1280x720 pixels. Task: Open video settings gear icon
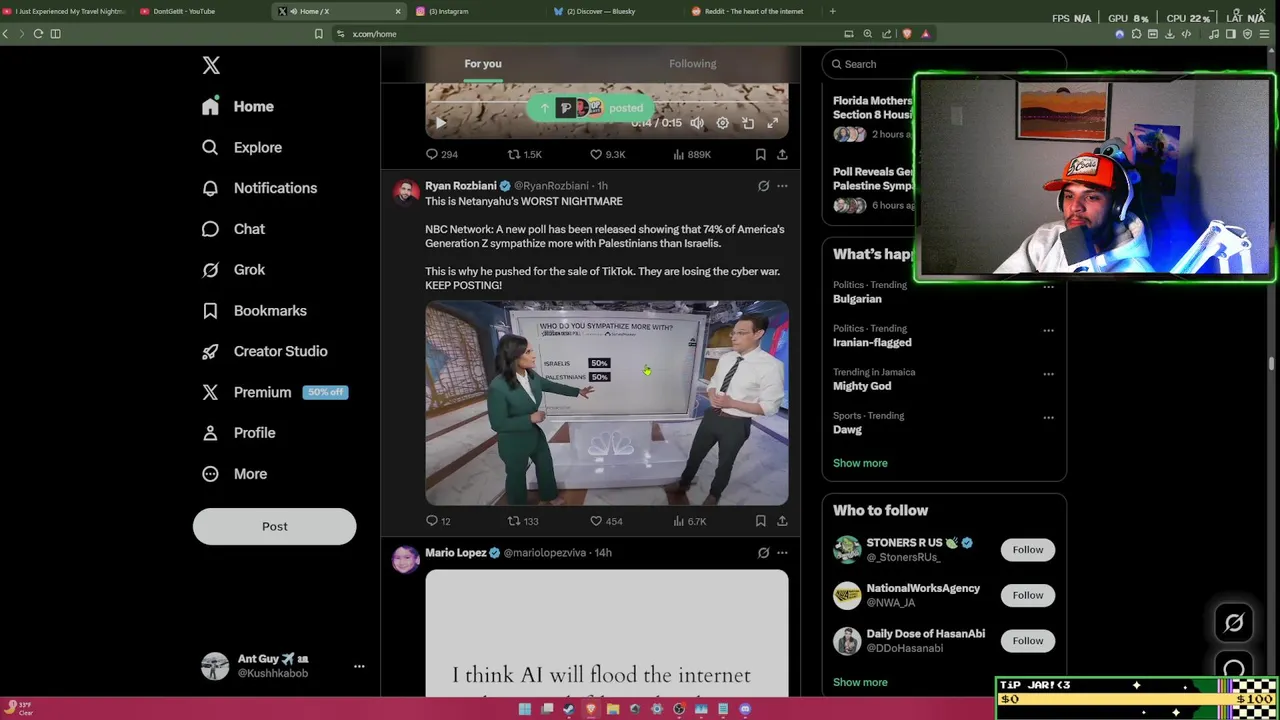pyautogui.click(x=723, y=123)
